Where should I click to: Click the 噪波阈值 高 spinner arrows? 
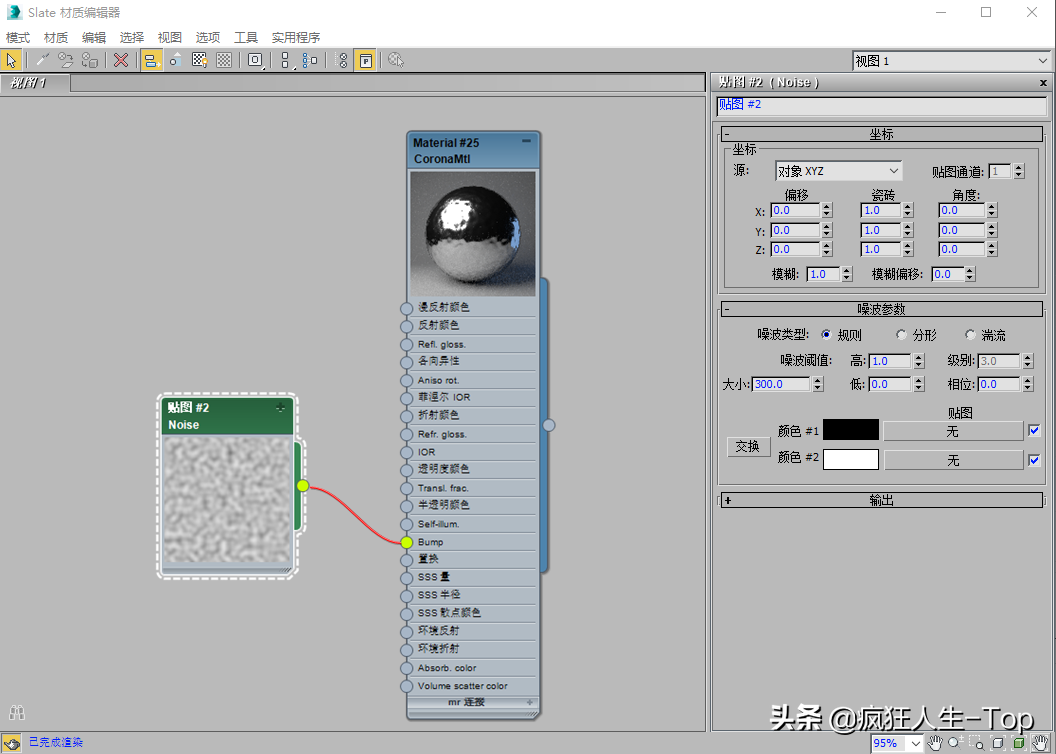[919, 361]
